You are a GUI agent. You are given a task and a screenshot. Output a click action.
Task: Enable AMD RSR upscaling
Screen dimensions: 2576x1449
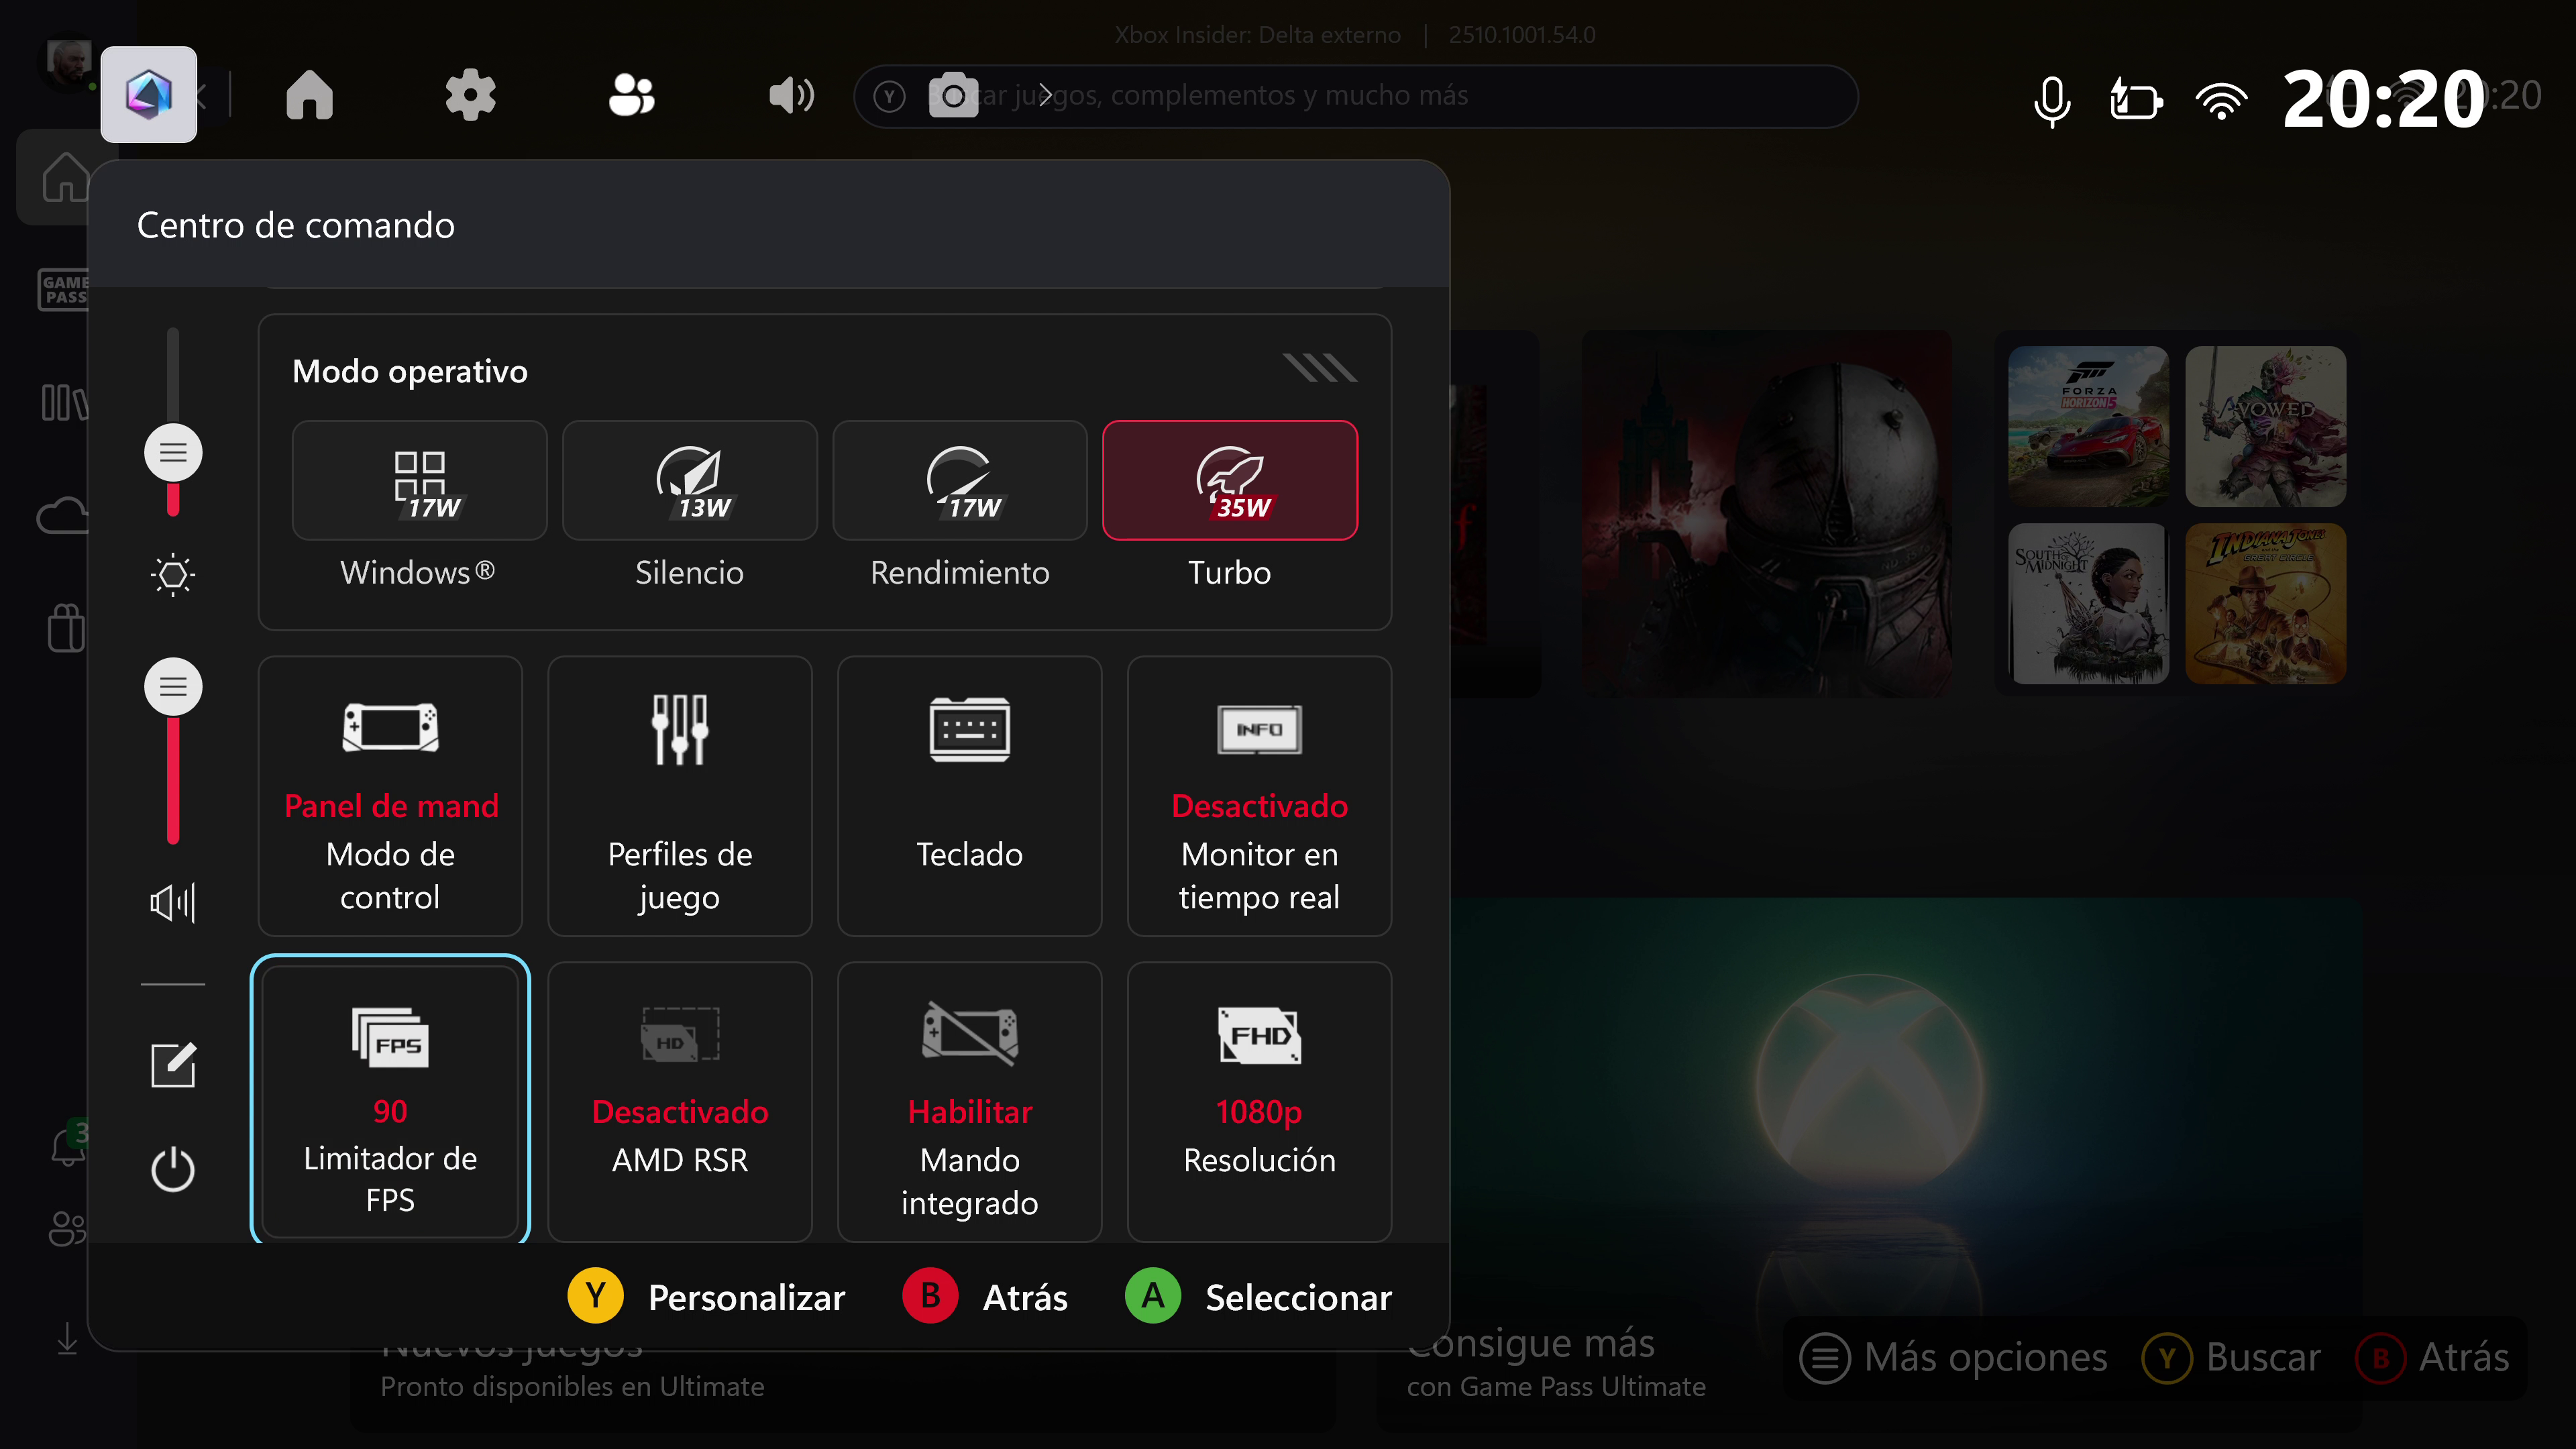[x=679, y=1100]
